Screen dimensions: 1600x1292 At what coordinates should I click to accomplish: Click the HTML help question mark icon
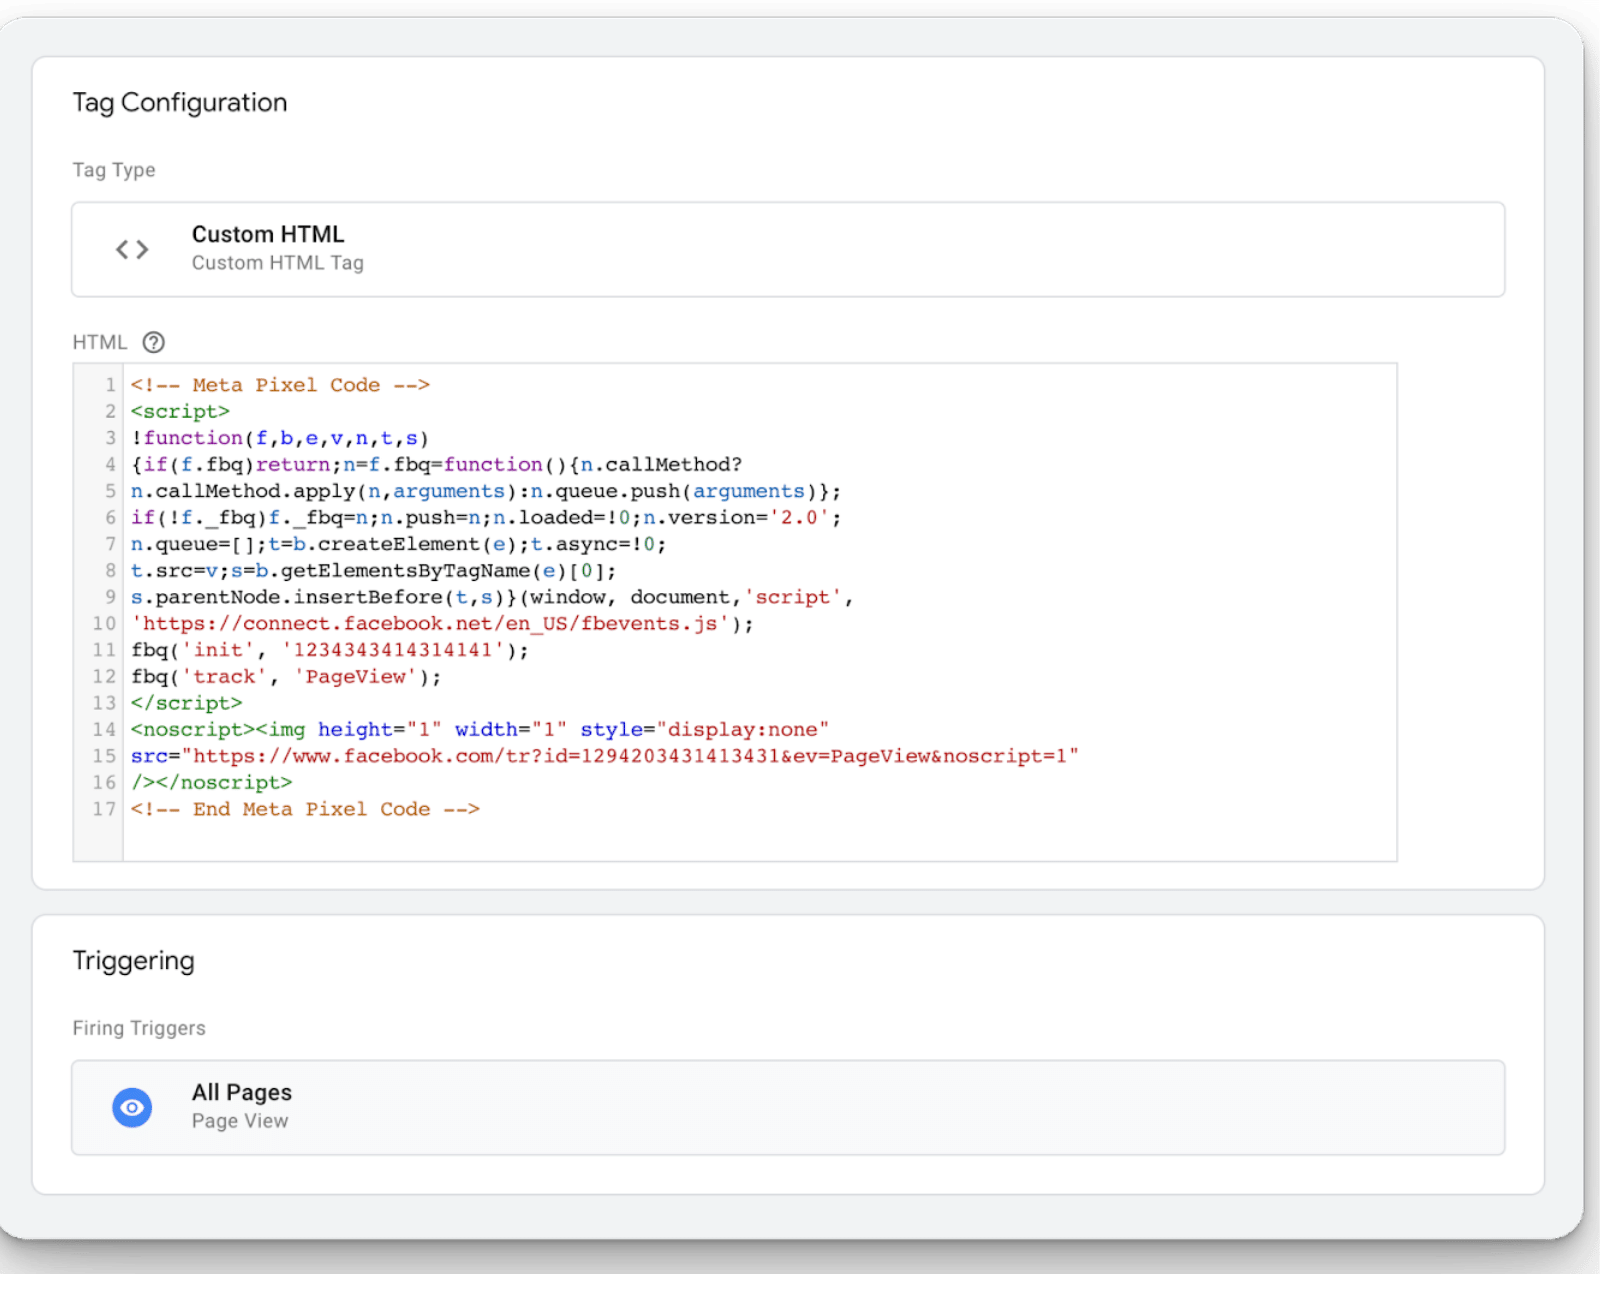(x=153, y=343)
